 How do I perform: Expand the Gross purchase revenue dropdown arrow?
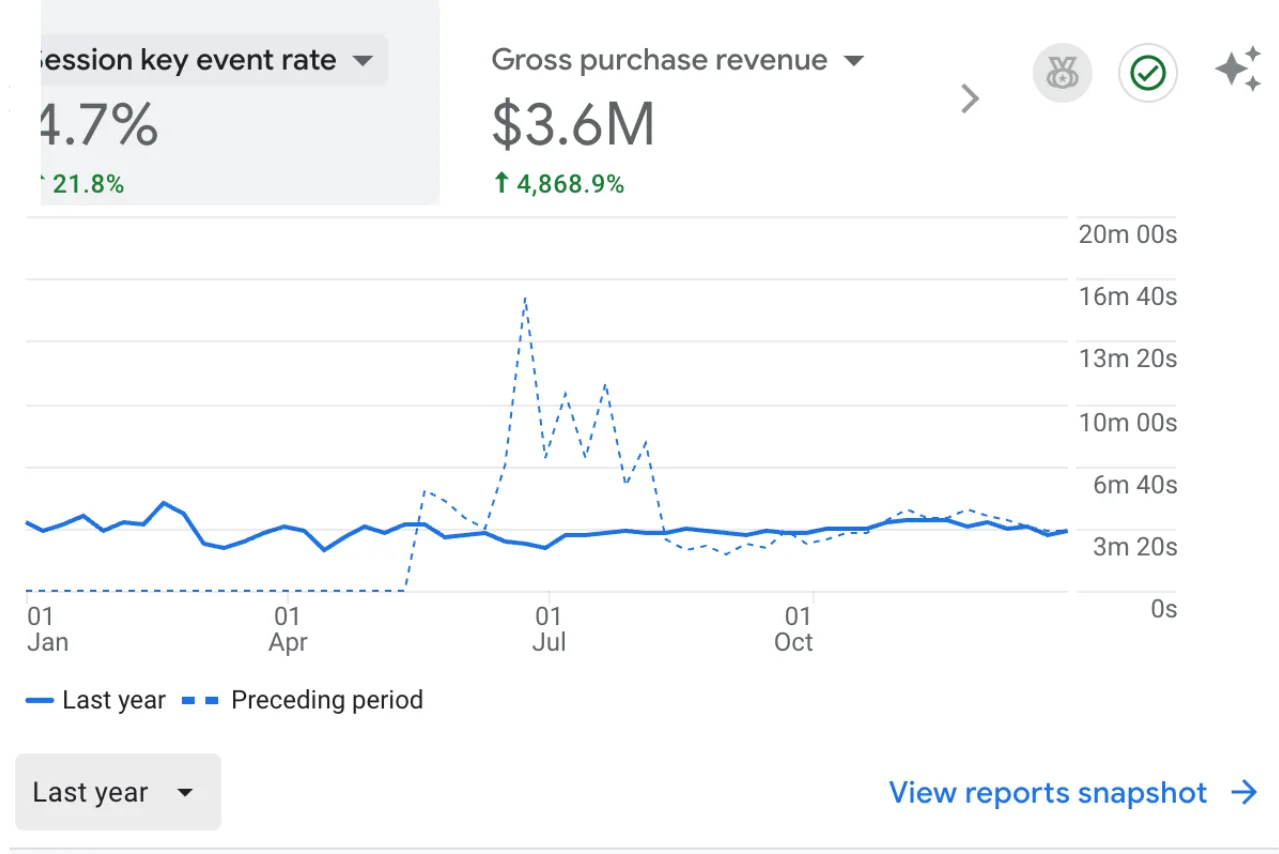pyautogui.click(x=853, y=61)
